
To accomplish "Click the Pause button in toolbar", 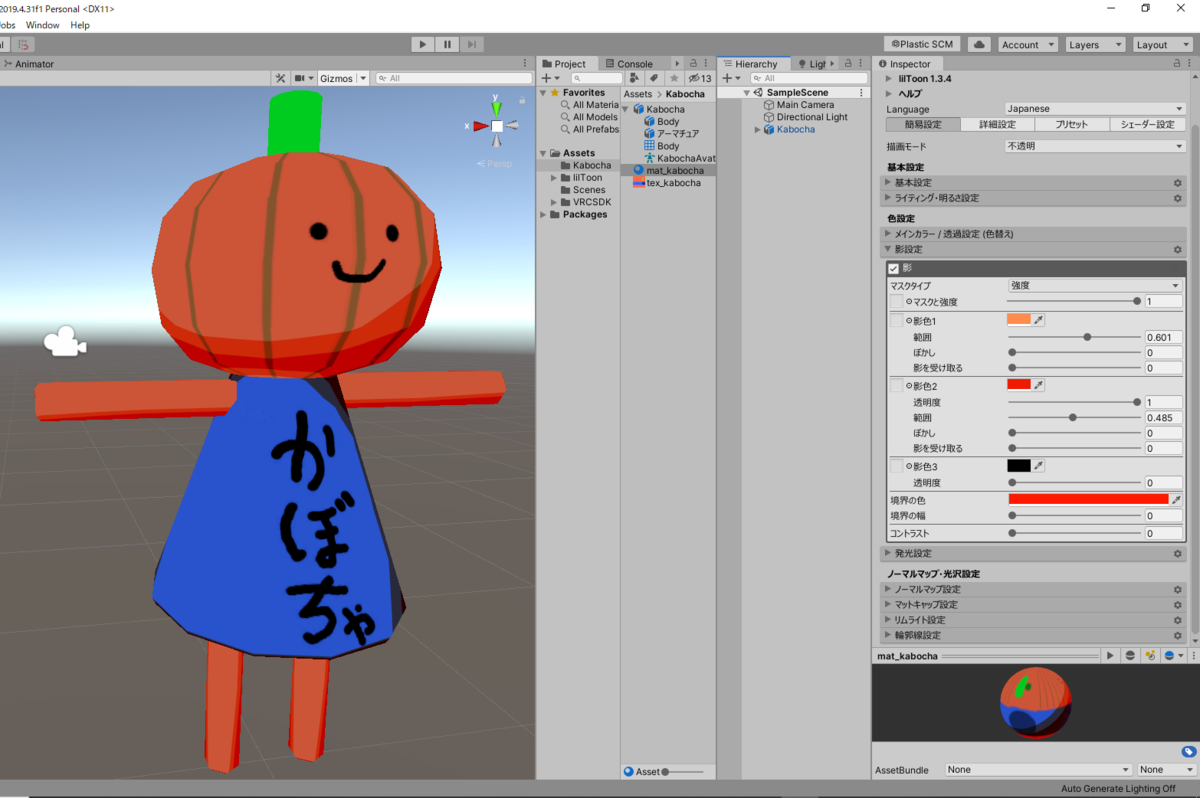I will point(448,44).
